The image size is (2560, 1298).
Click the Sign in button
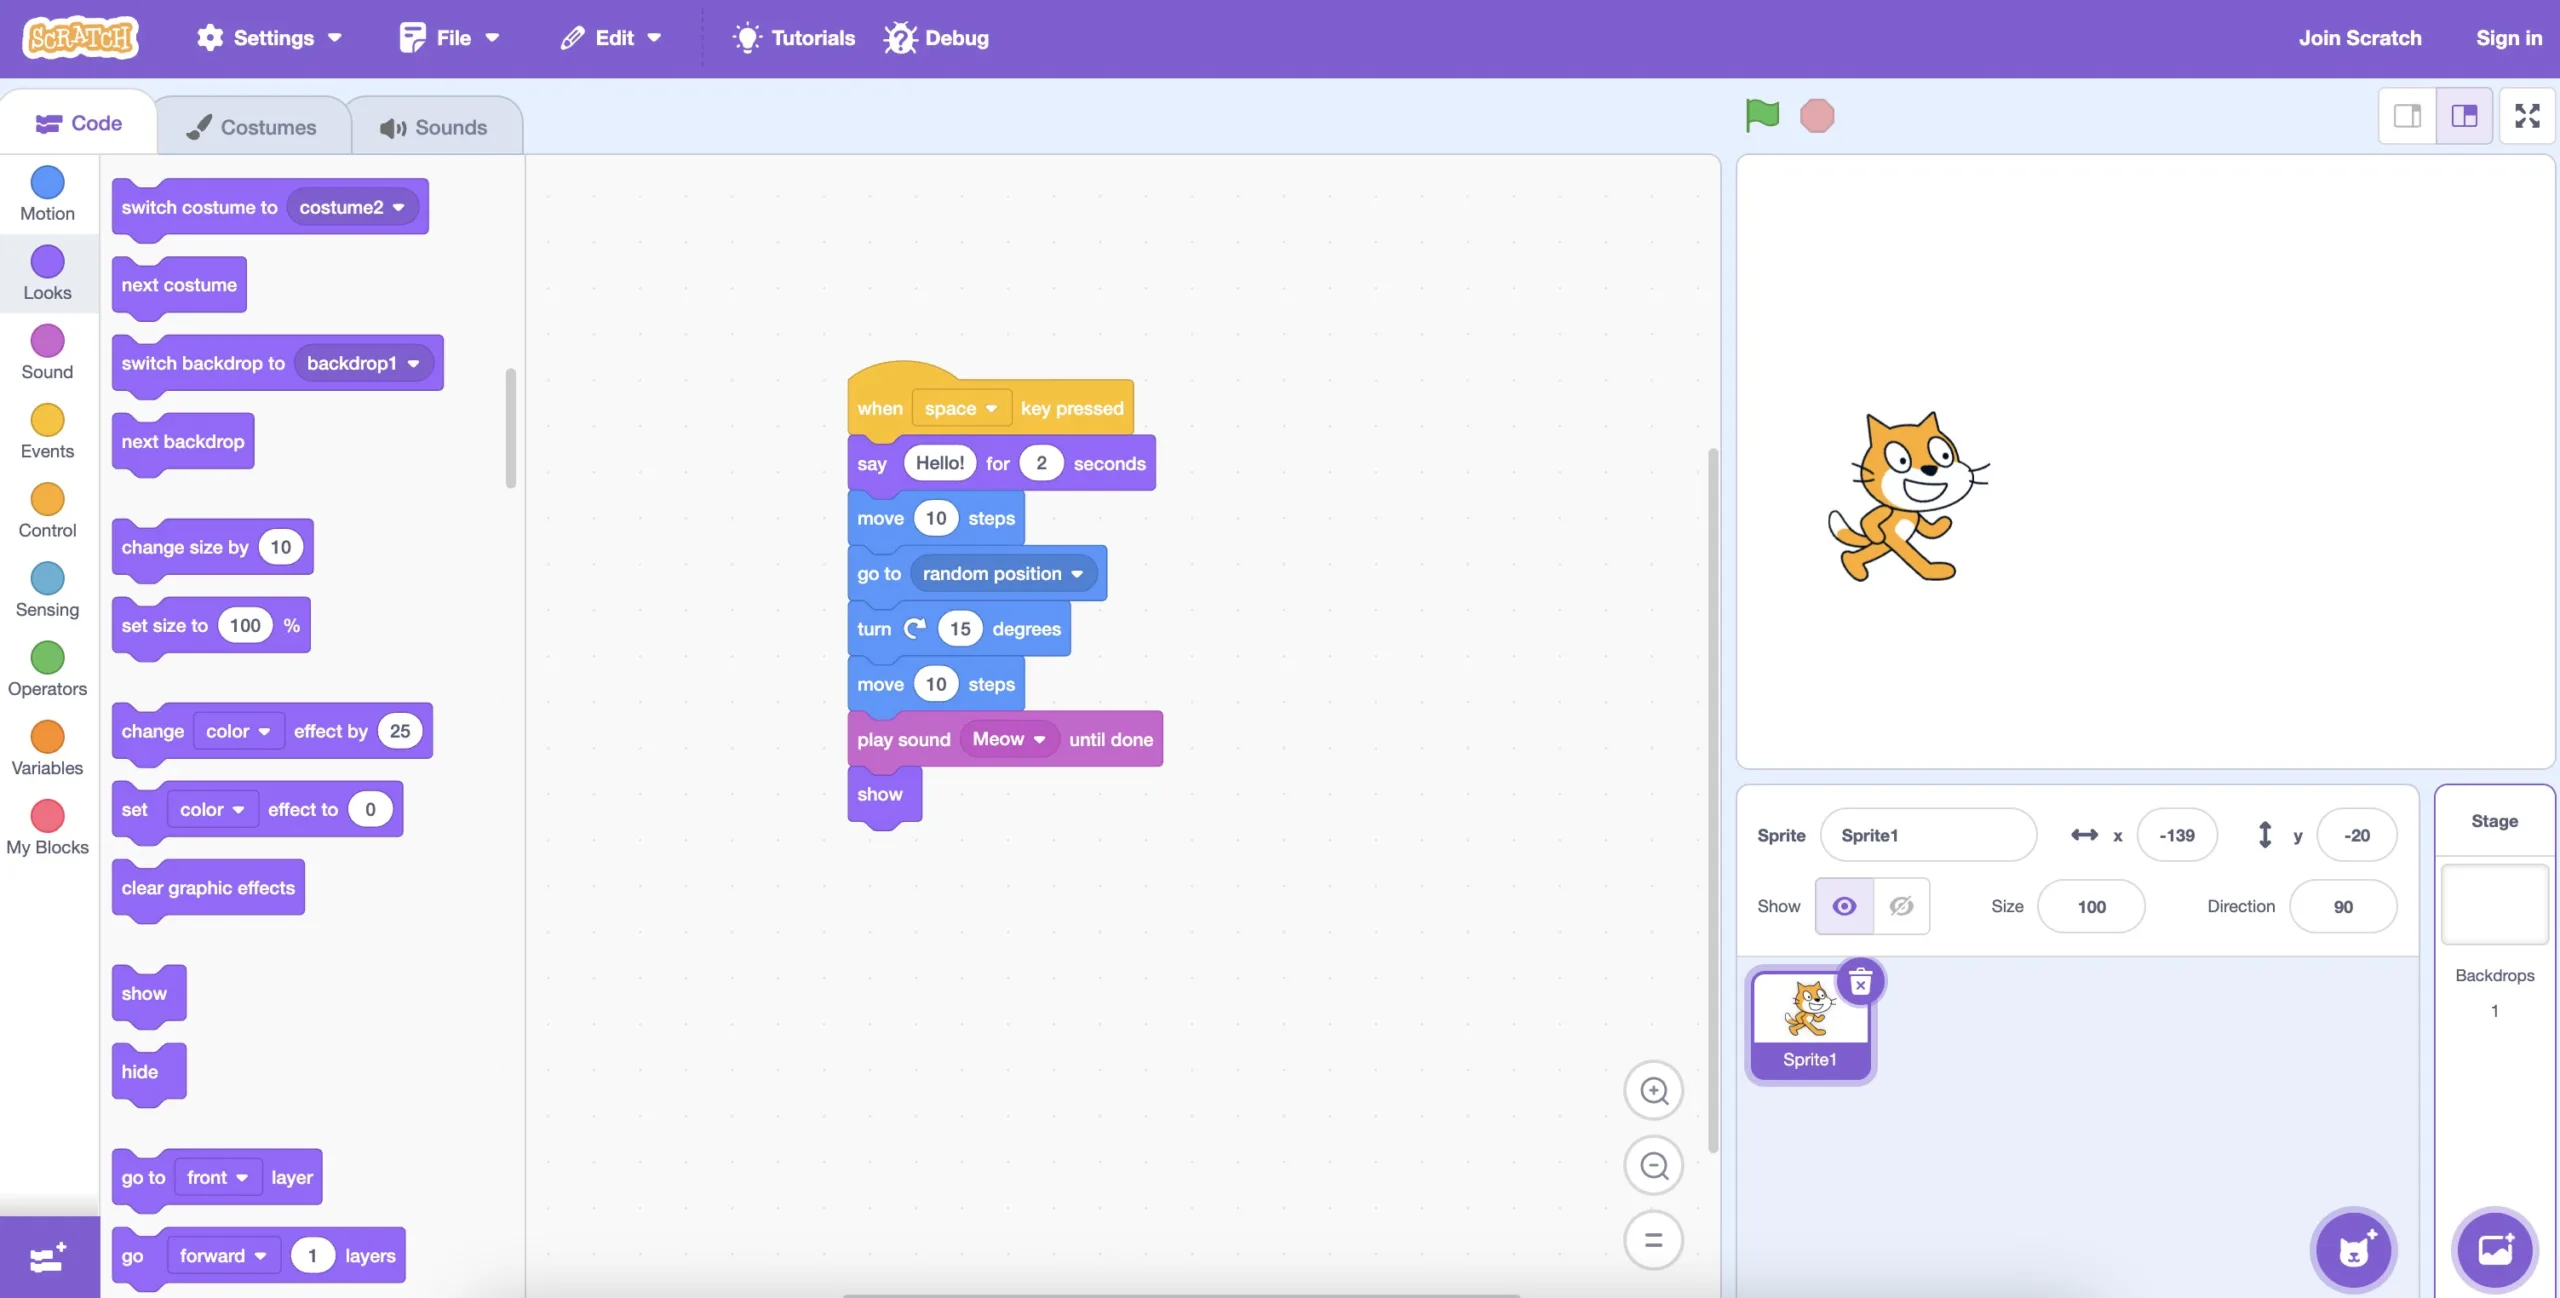coord(2509,36)
